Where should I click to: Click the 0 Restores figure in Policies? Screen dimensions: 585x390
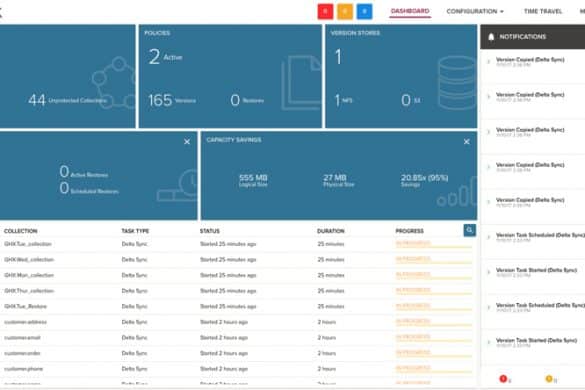pyautogui.click(x=247, y=100)
